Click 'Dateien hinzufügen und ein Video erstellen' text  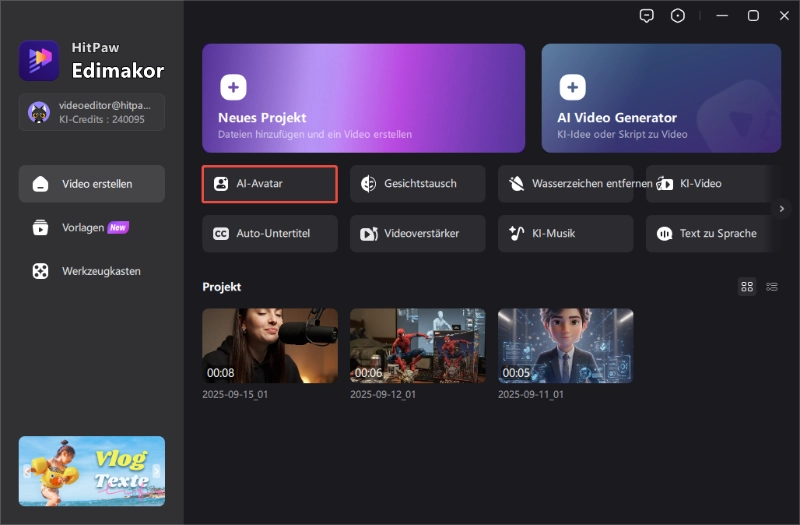[315, 134]
